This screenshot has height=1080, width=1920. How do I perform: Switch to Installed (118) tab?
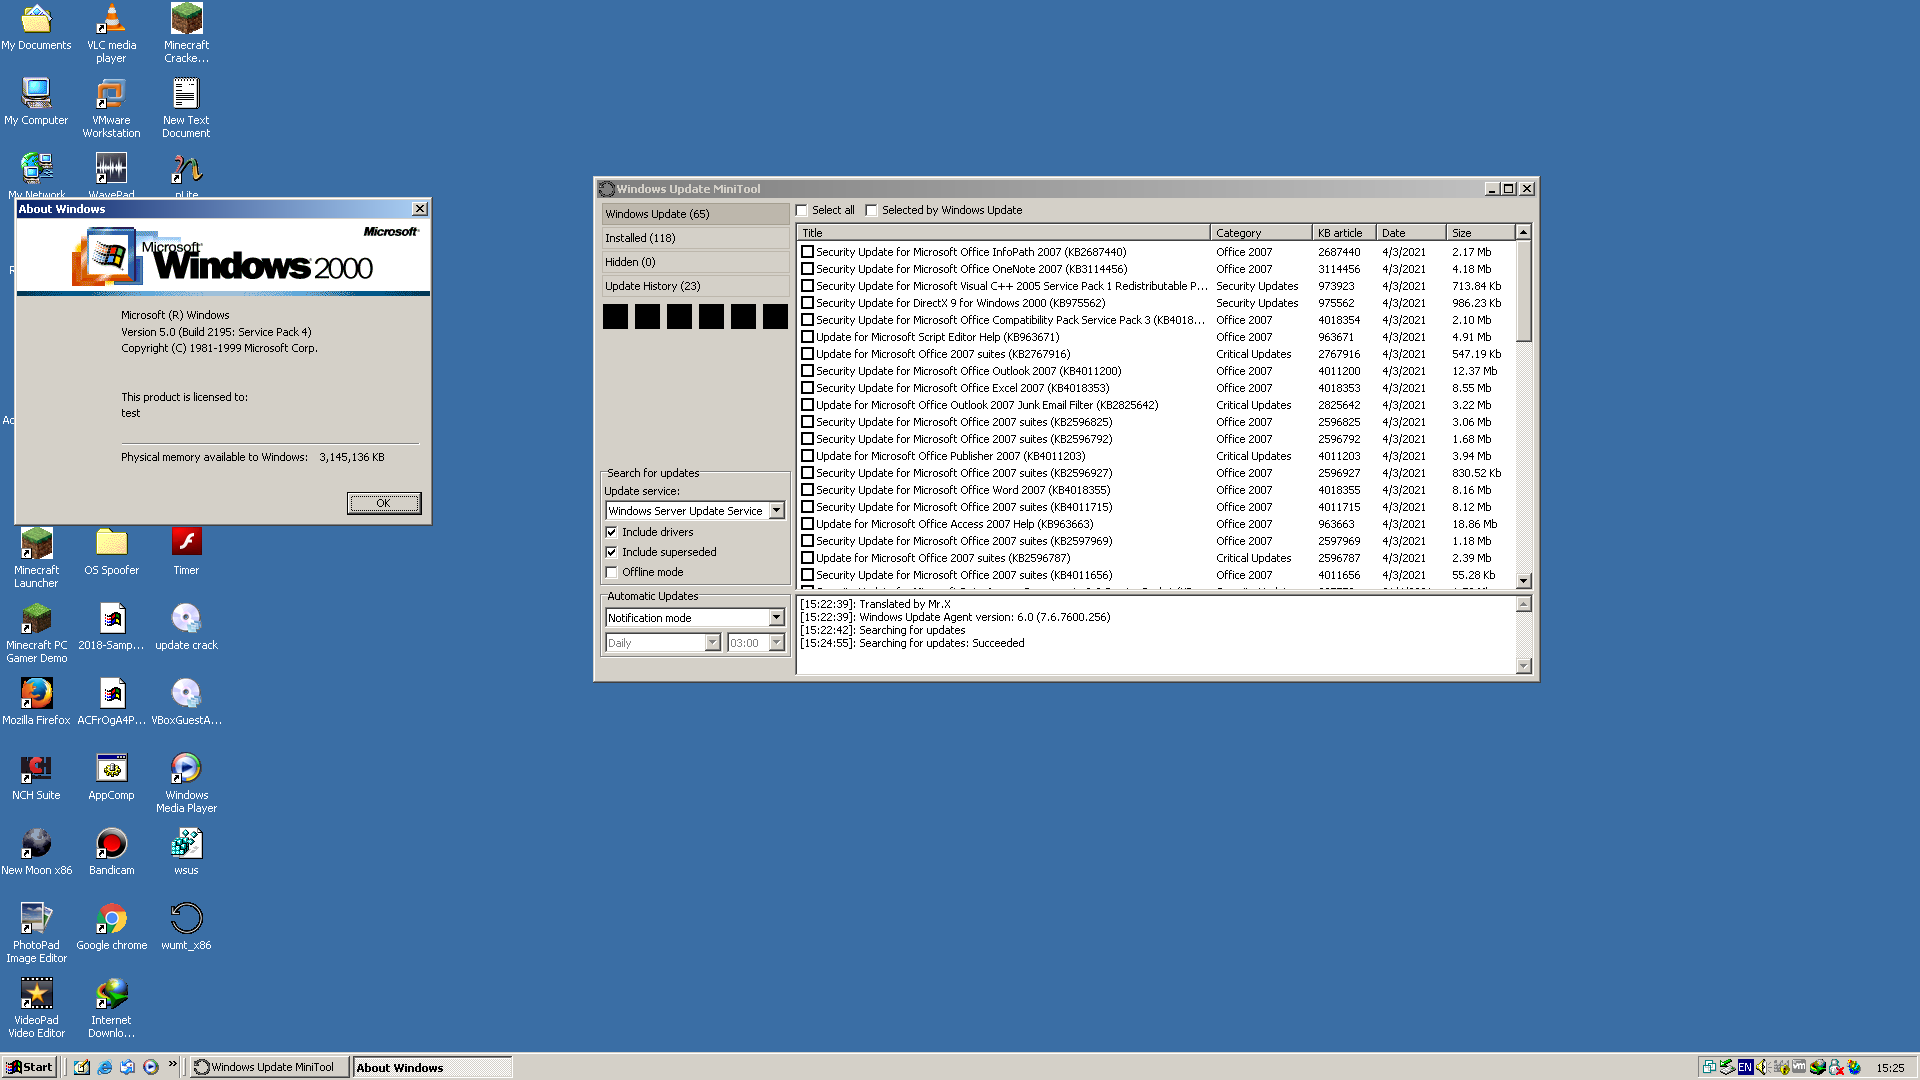pos(695,238)
